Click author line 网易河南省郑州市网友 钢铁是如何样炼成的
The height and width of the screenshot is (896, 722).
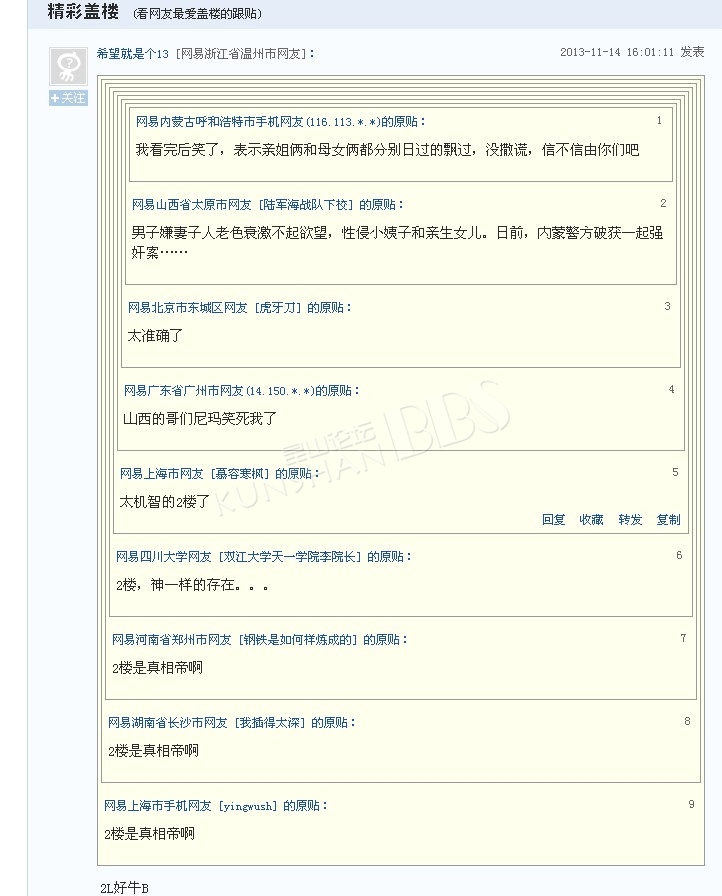(x=259, y=639)
